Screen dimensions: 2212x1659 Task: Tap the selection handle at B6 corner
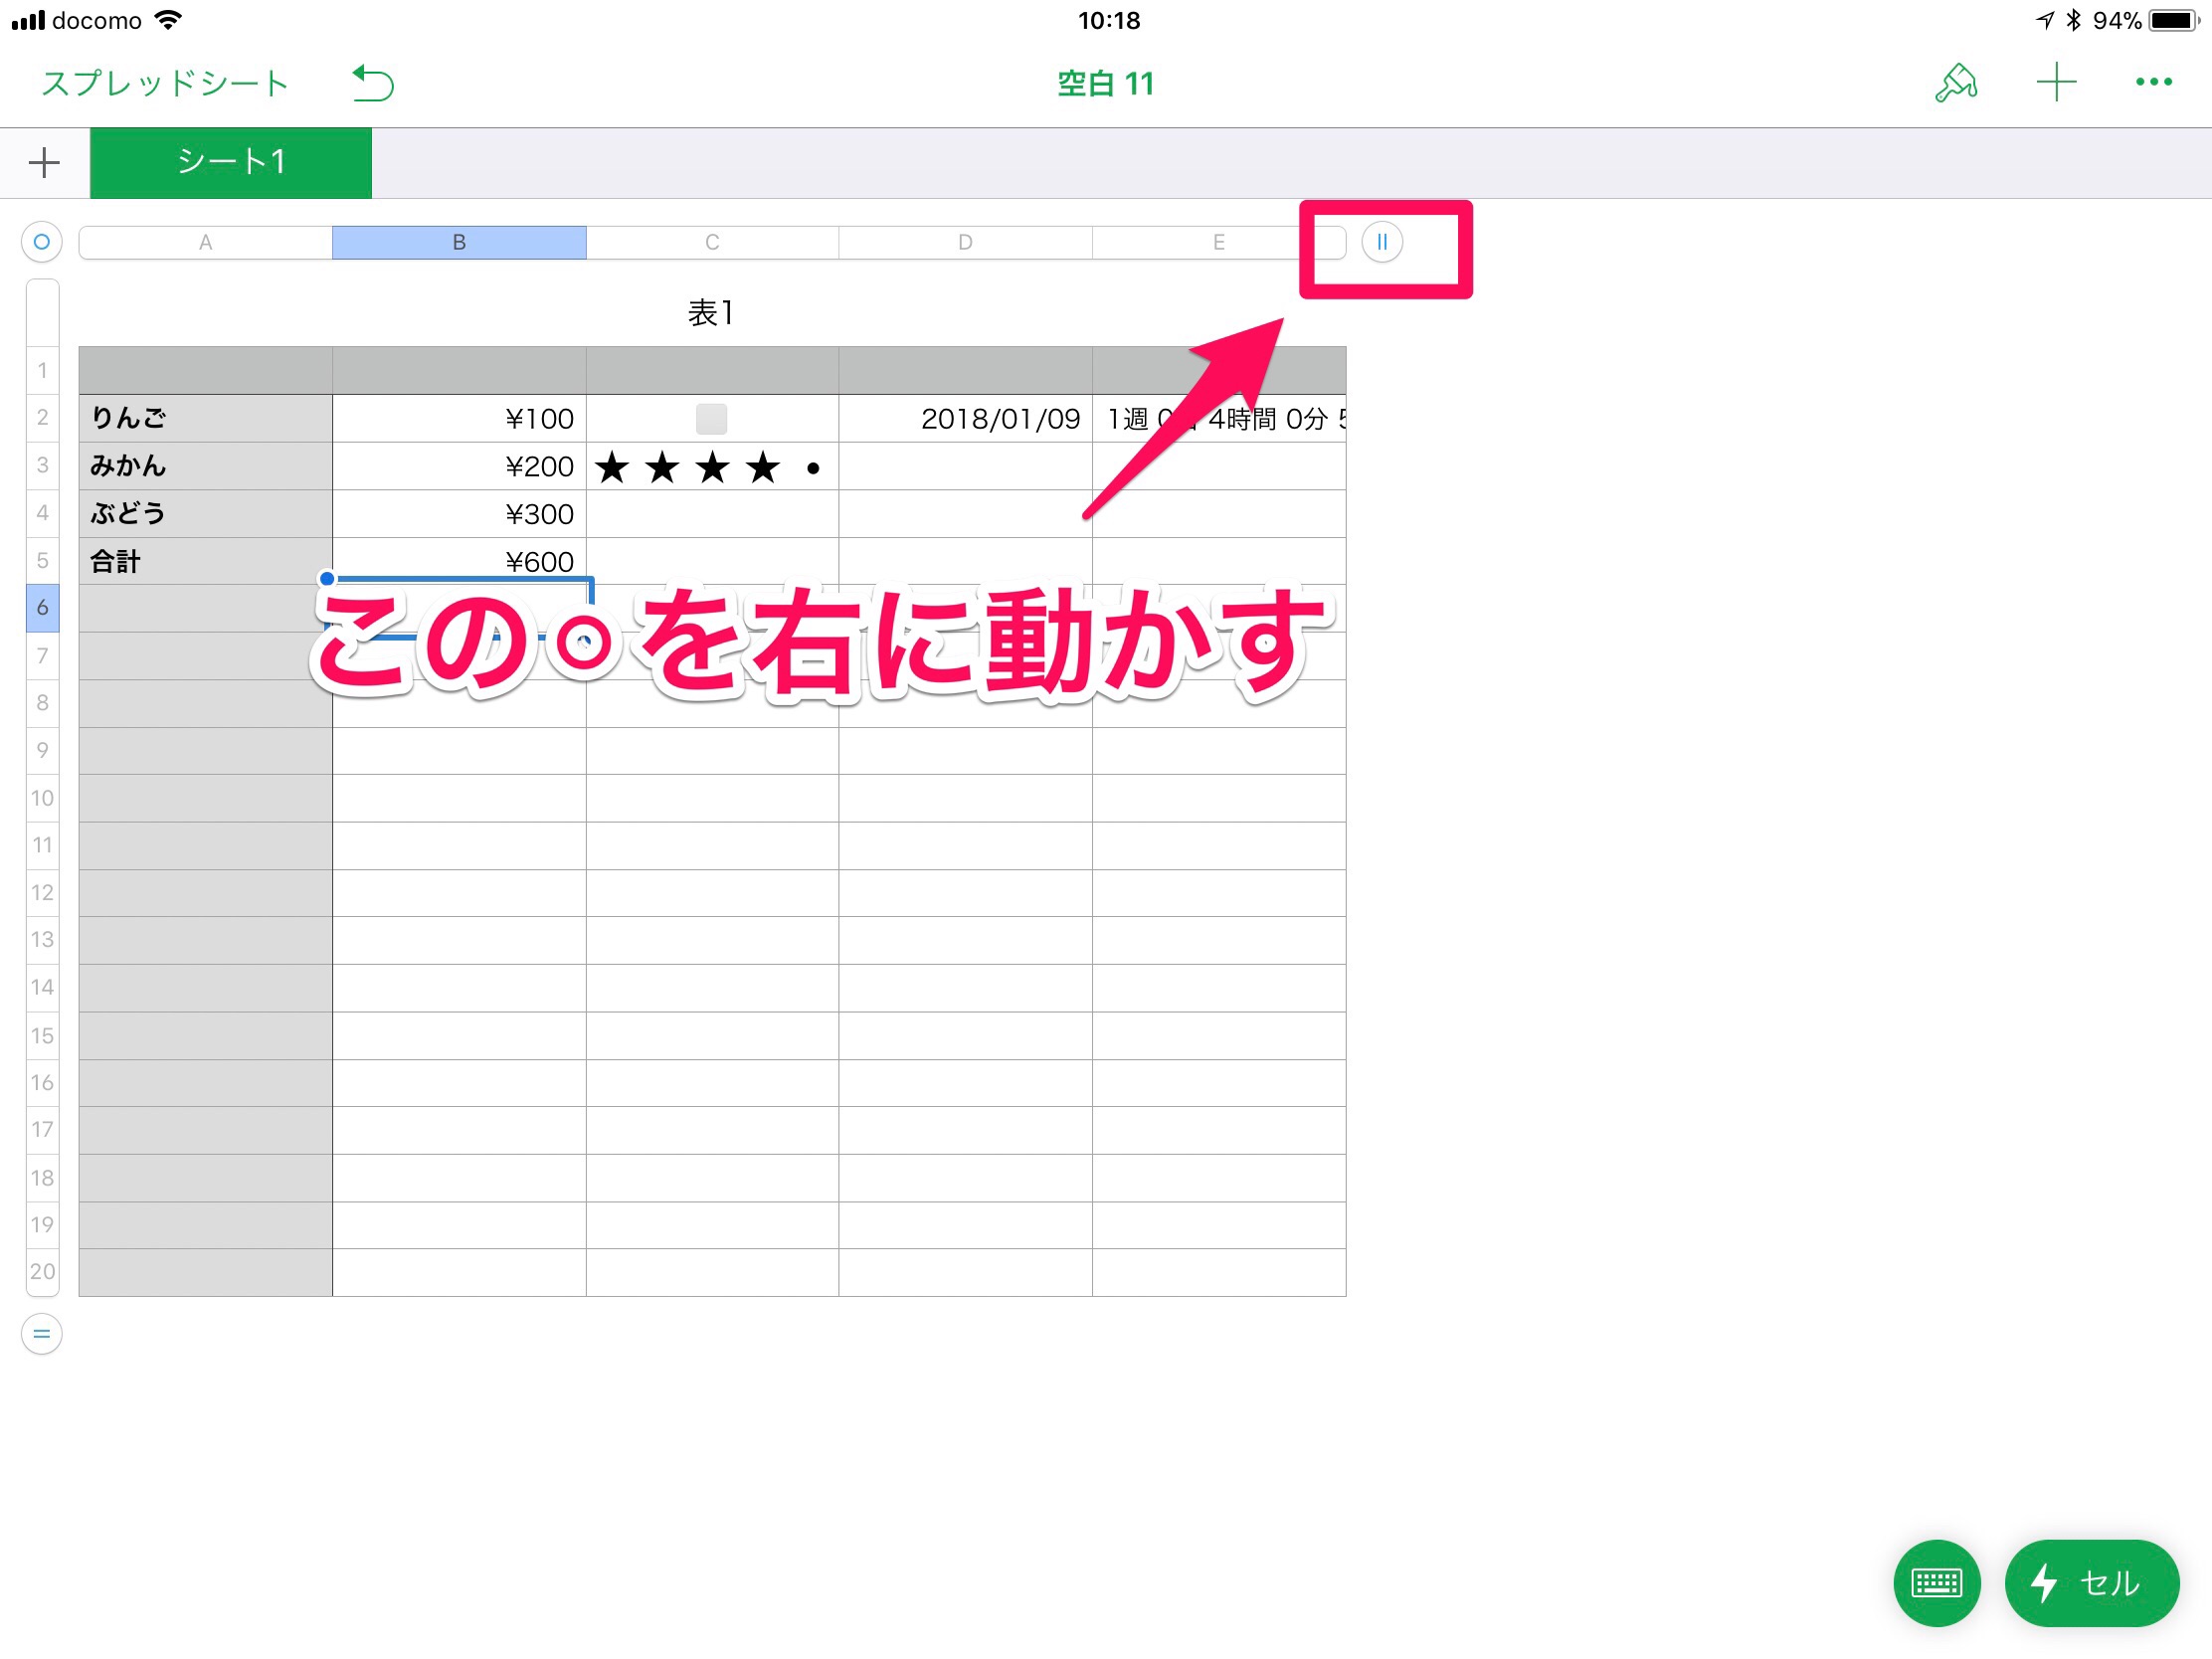tap(327, 578)
